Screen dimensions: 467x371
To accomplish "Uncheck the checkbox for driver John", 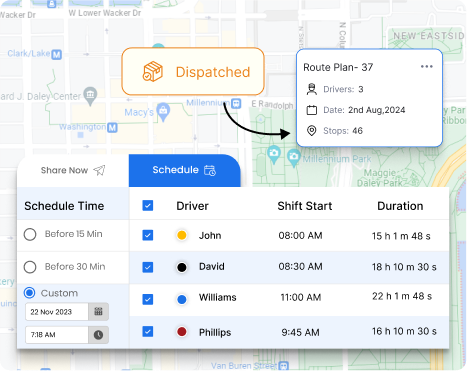I will (148, 235).
